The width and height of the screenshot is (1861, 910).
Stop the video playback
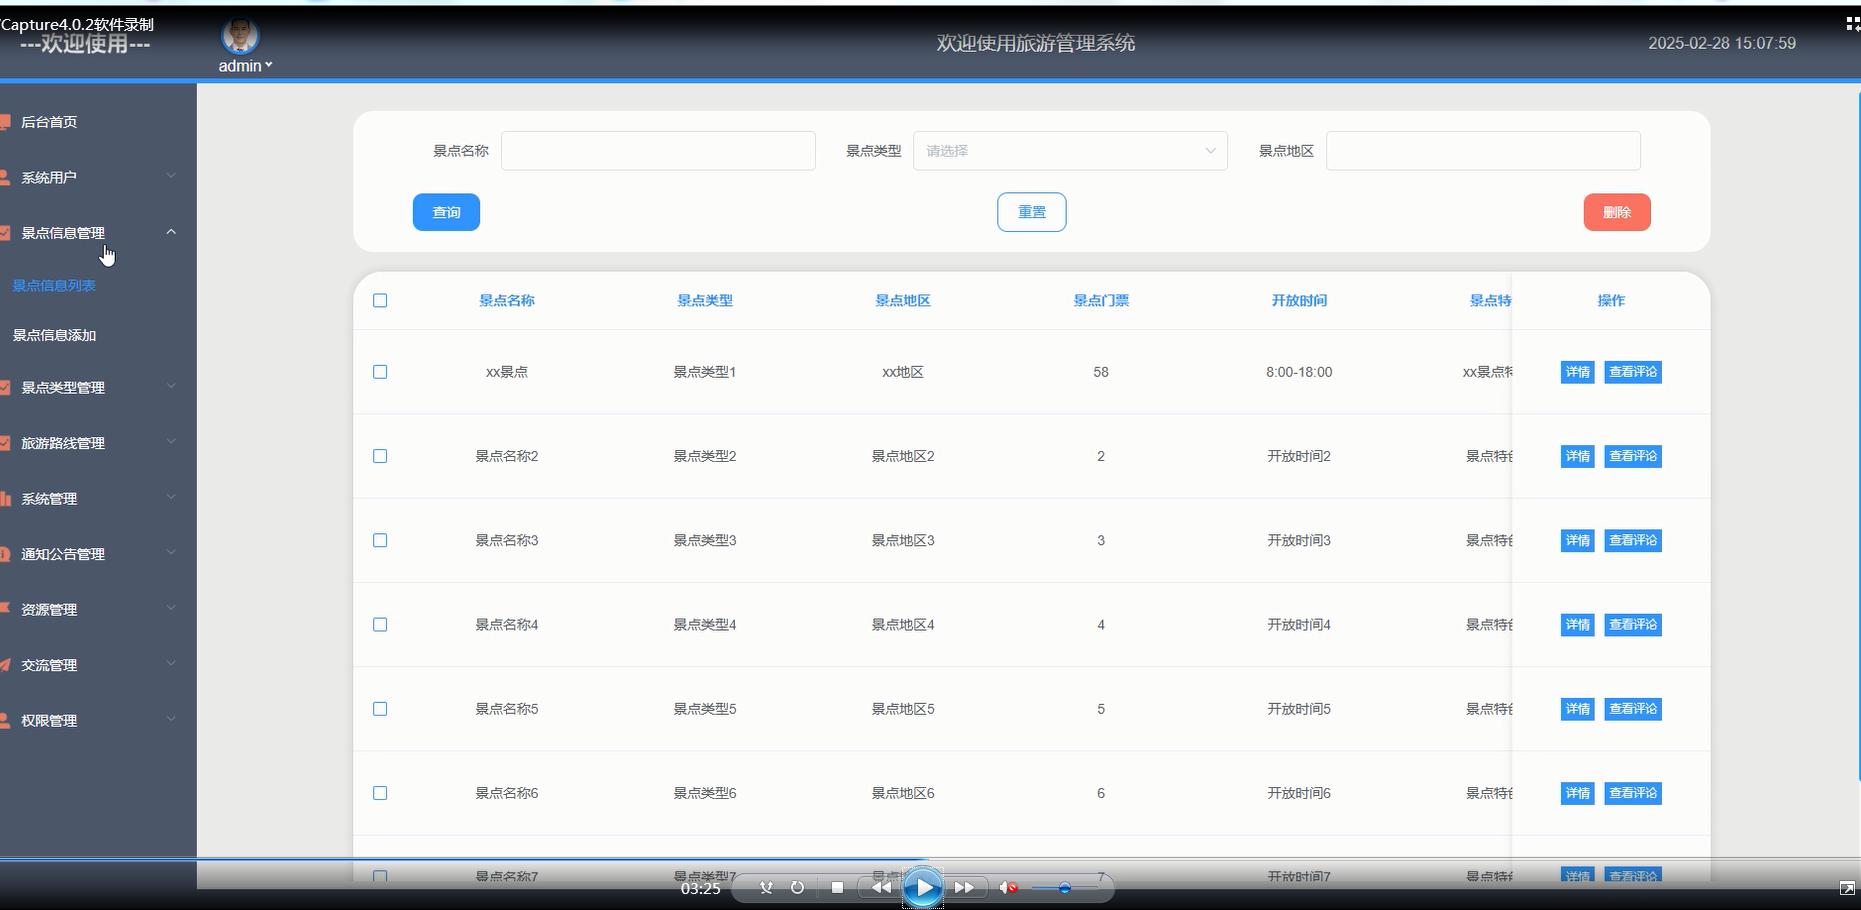(837, 887)
